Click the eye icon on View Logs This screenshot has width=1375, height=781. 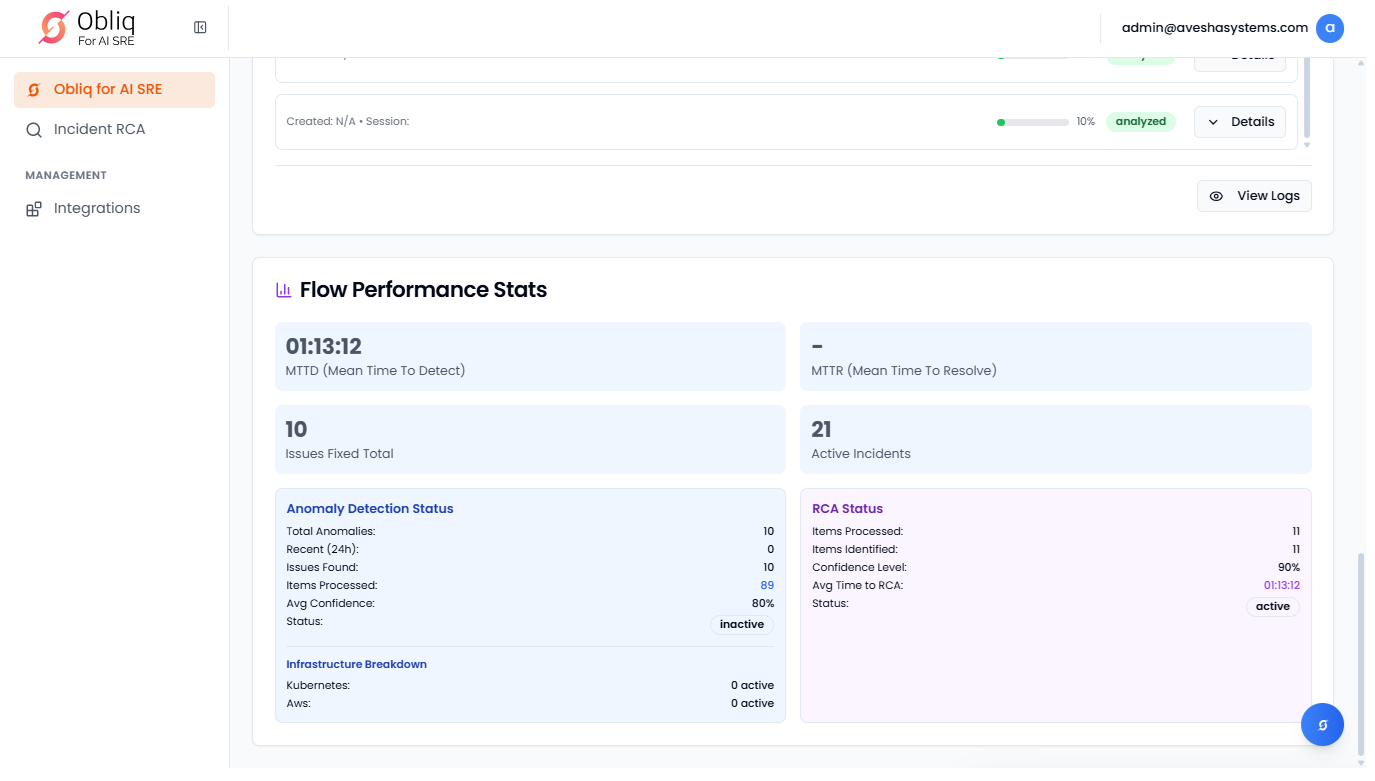coord(1216,196)
